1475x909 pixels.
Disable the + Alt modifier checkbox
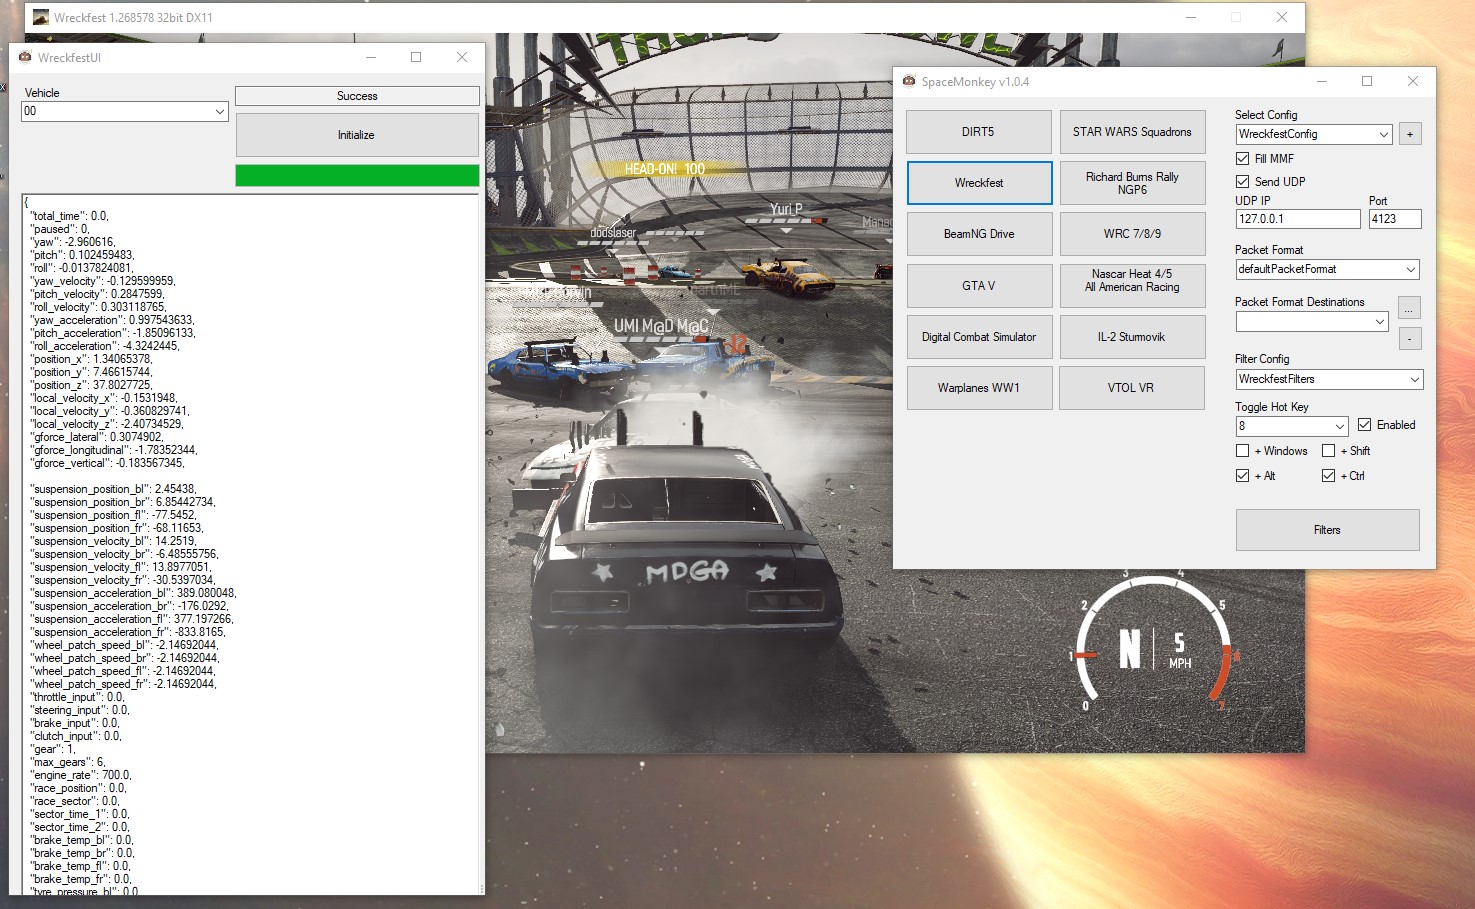pyautogui.click(x=1242, y=476)
